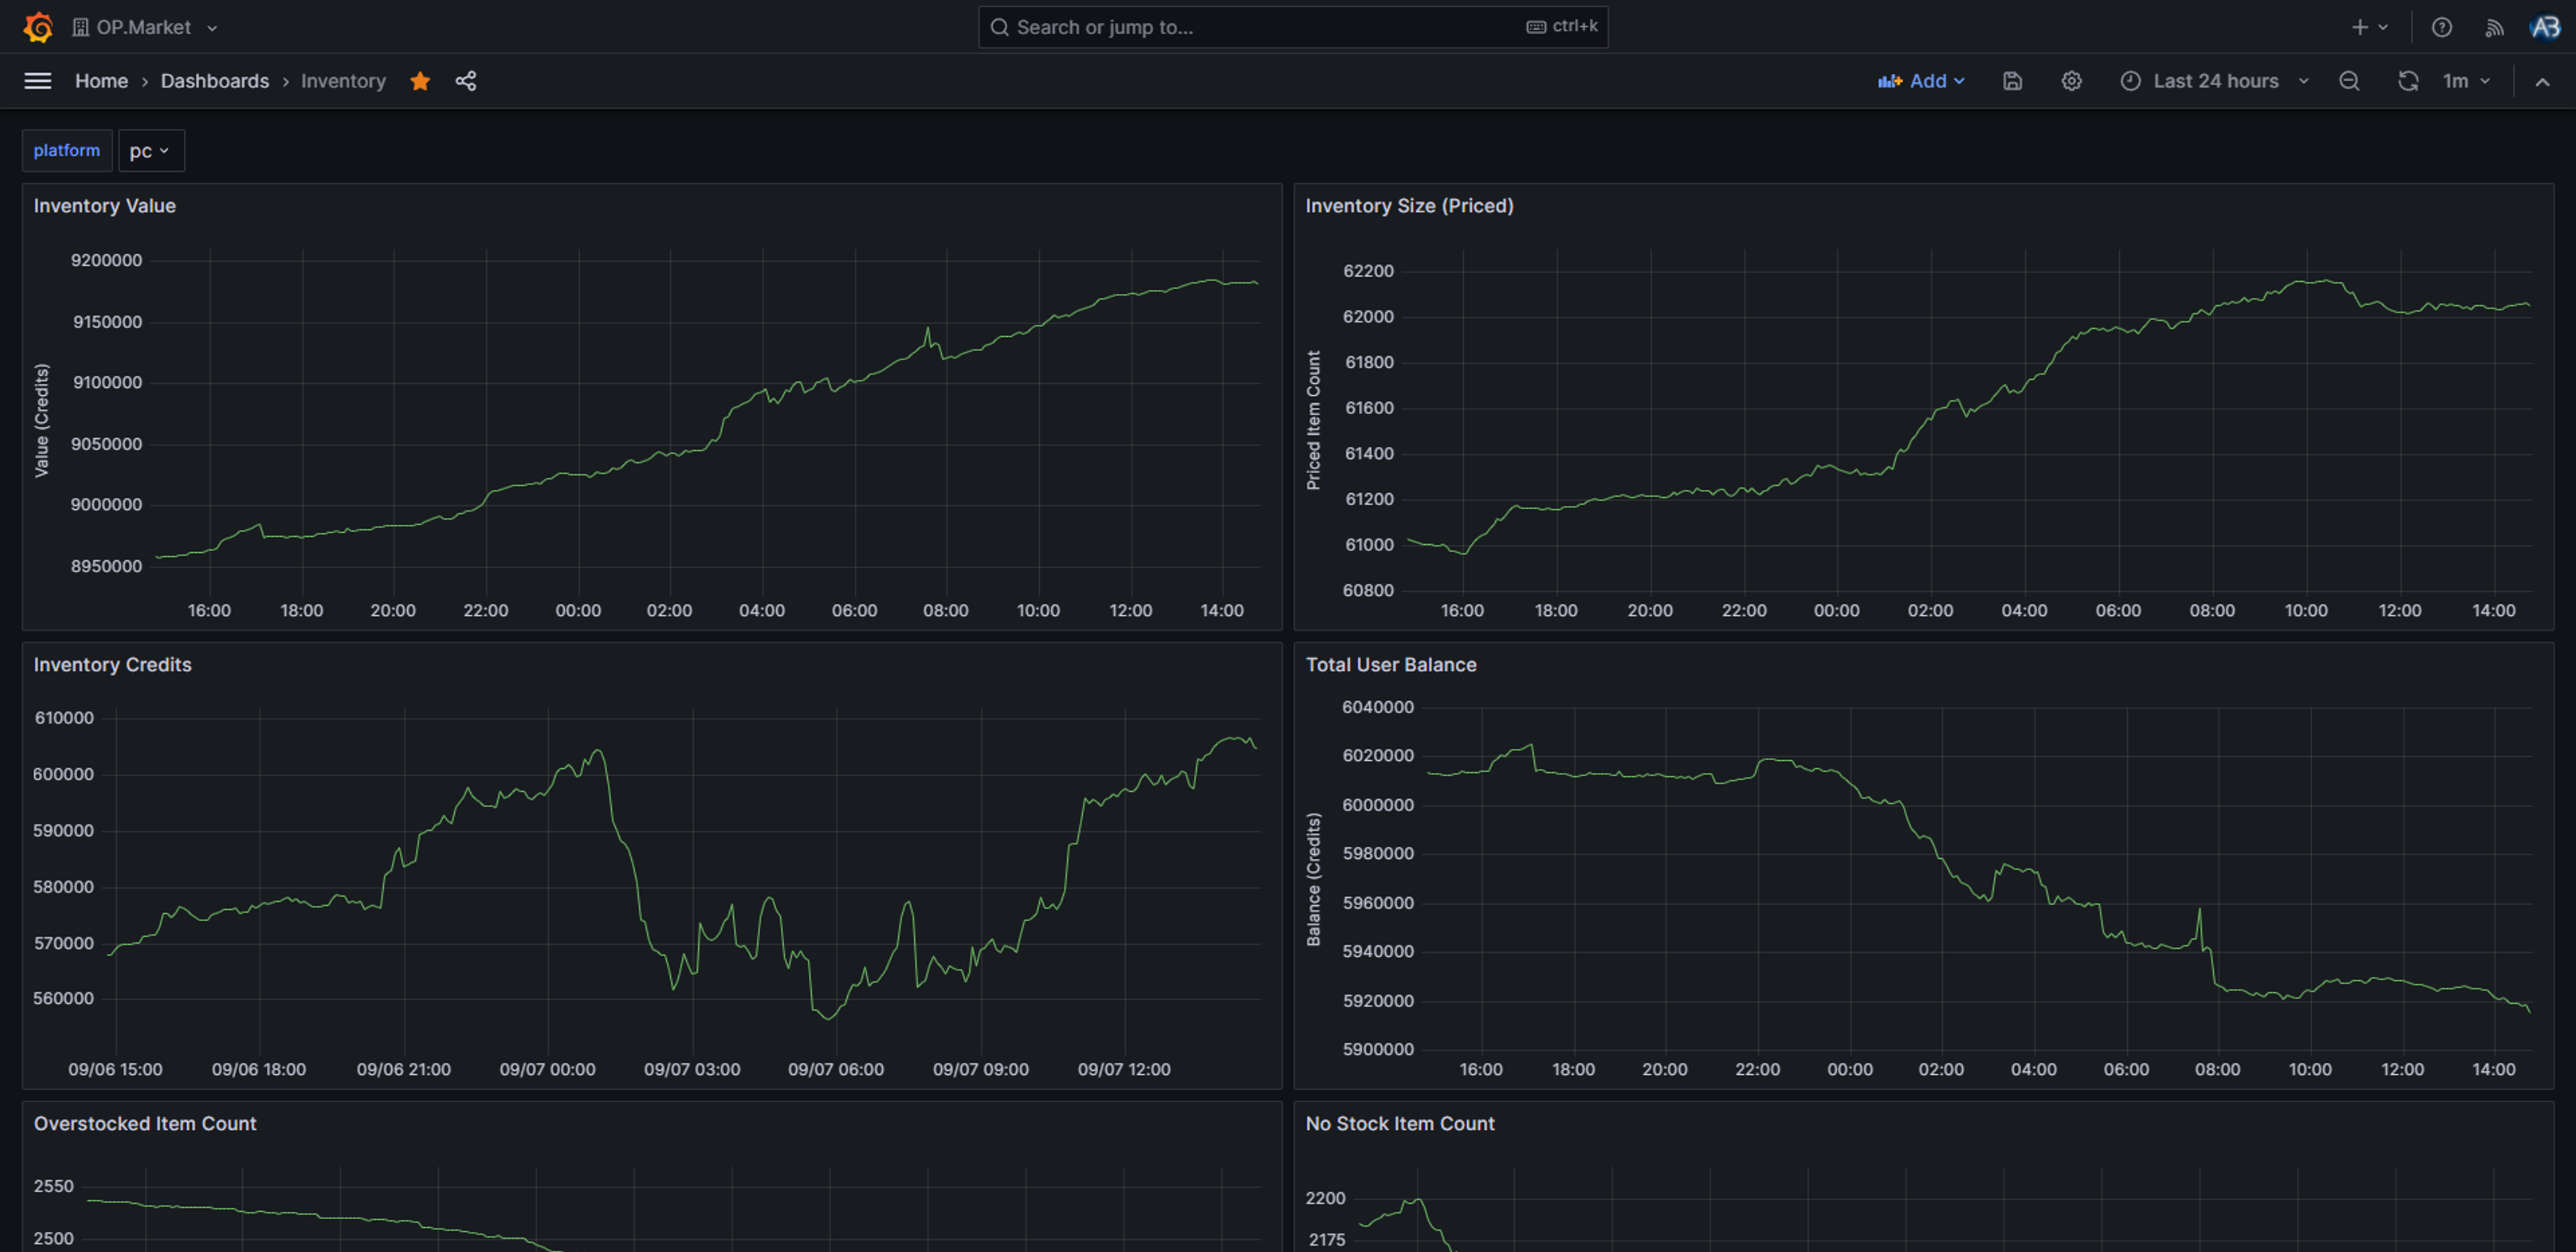Go to Home breadcrumb link
Image resolution: width=2576 pixels, height=1252 pixels.
click(101, 81)
